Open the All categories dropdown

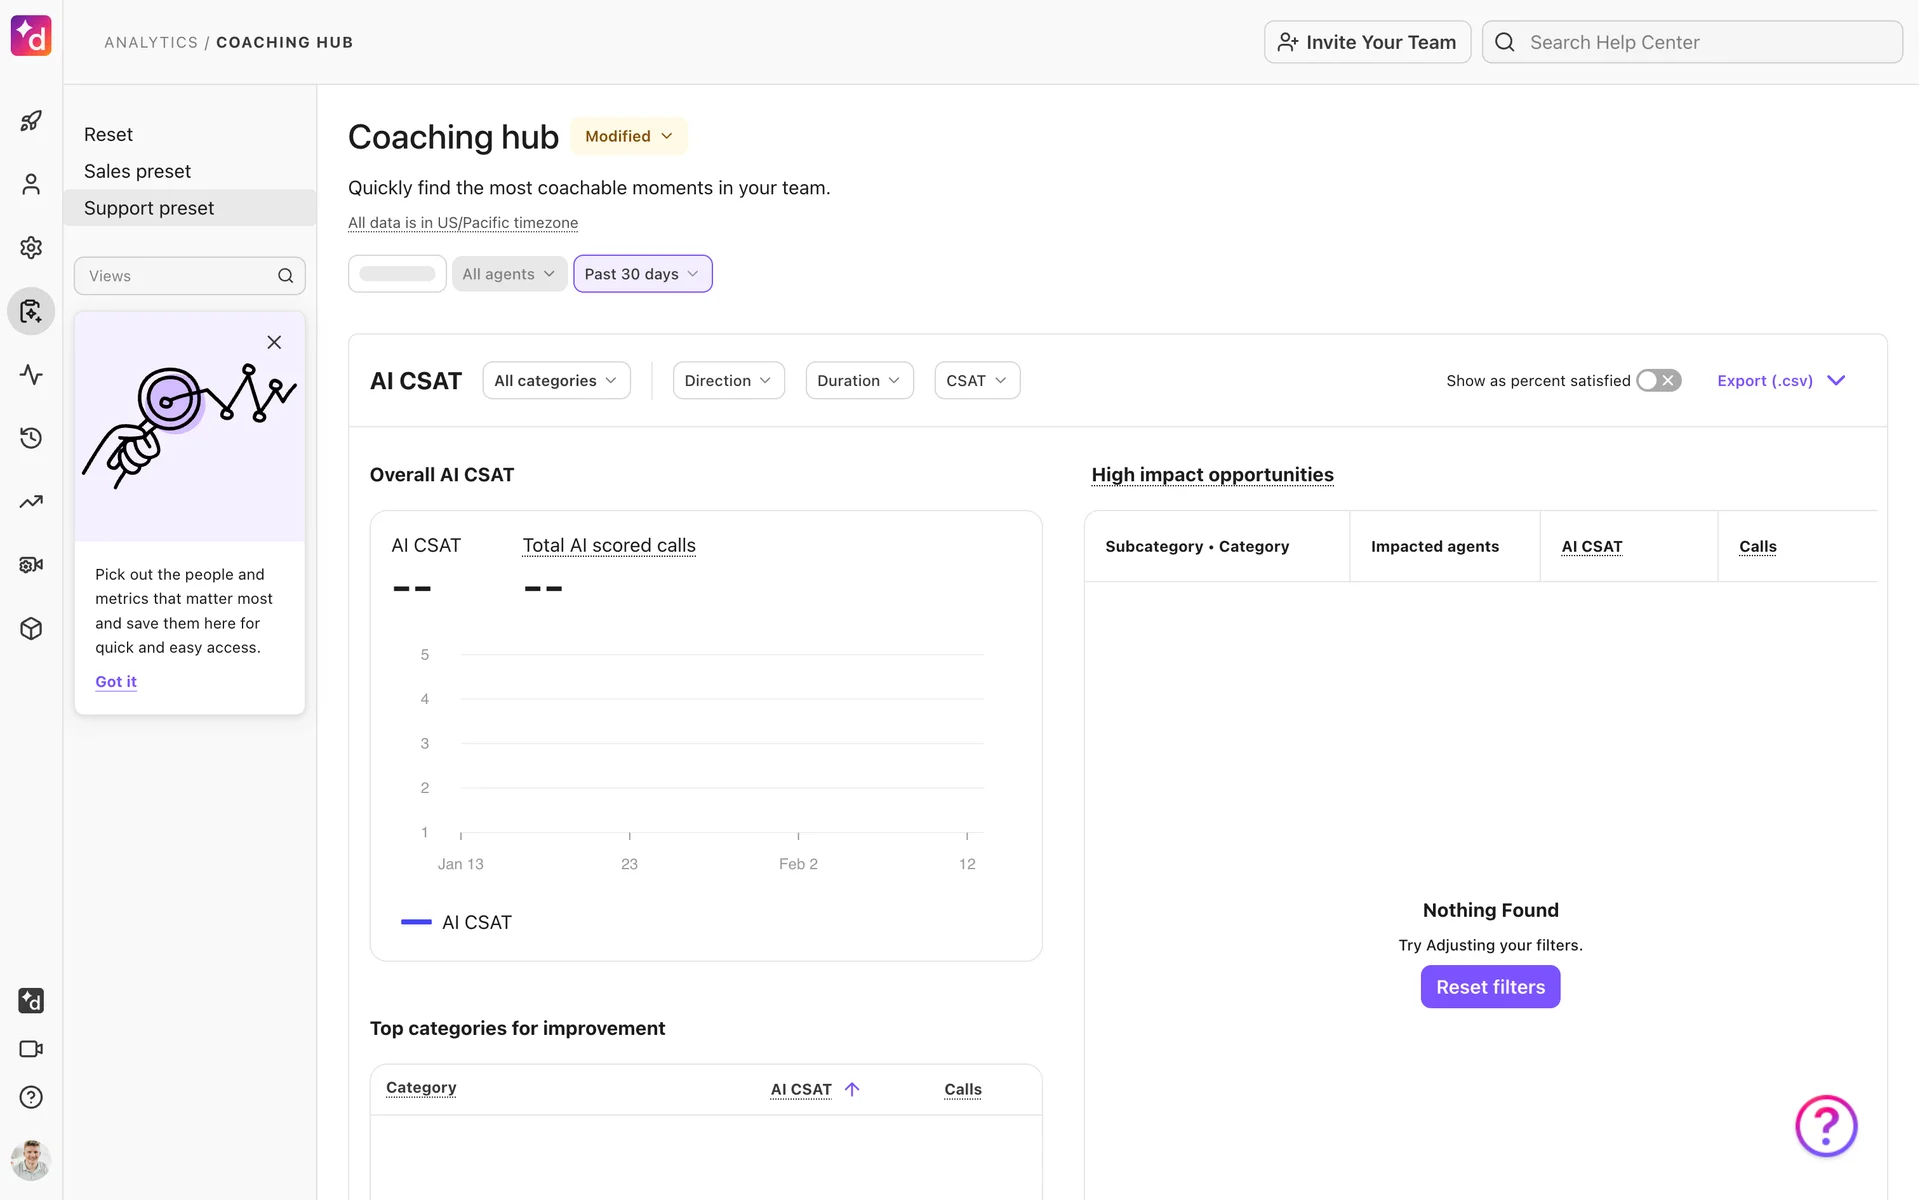tap(556, 381)
